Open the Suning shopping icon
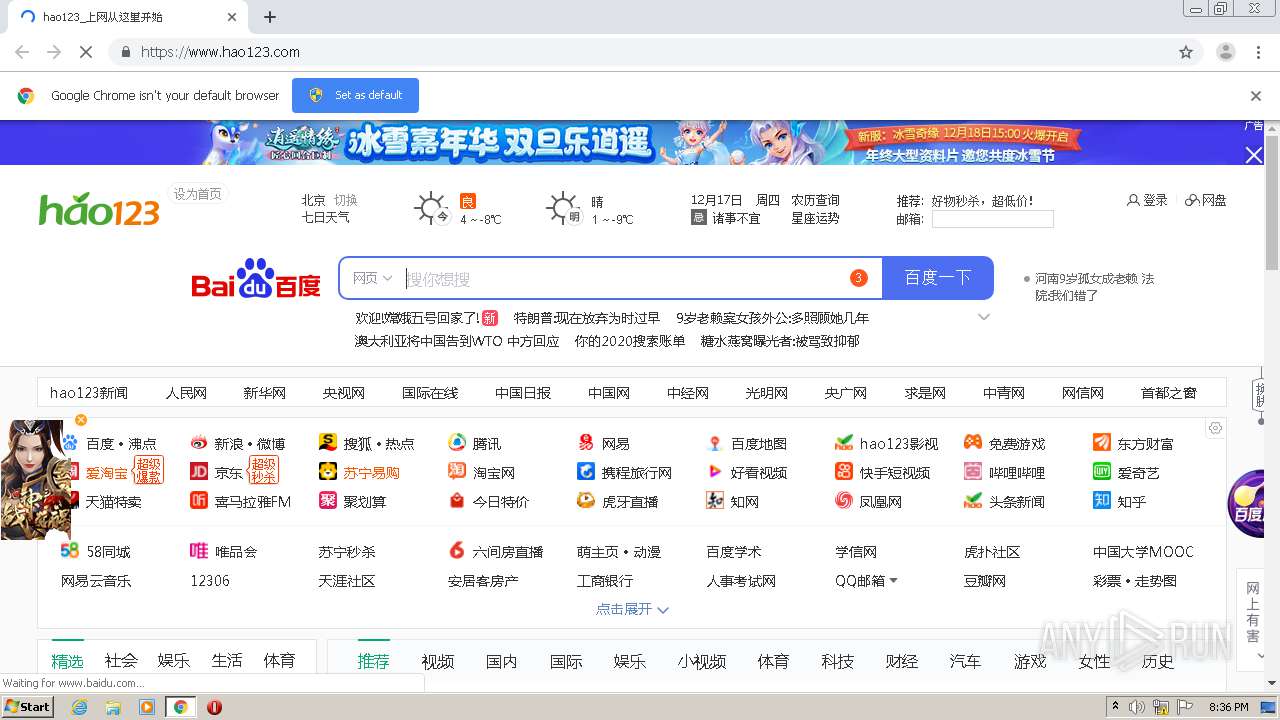Viewport: 1280px width, 720px height. (x=328, y=472)
